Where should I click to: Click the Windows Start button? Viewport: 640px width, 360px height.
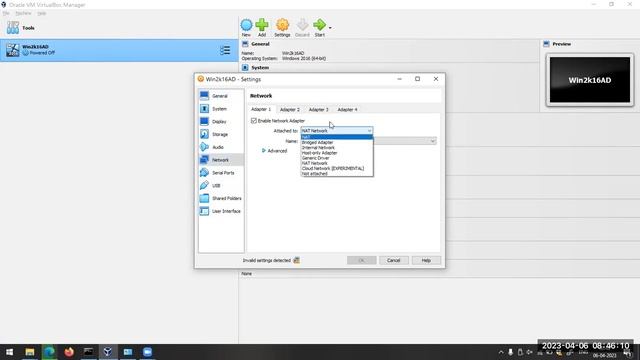click(x=9, y=352)
